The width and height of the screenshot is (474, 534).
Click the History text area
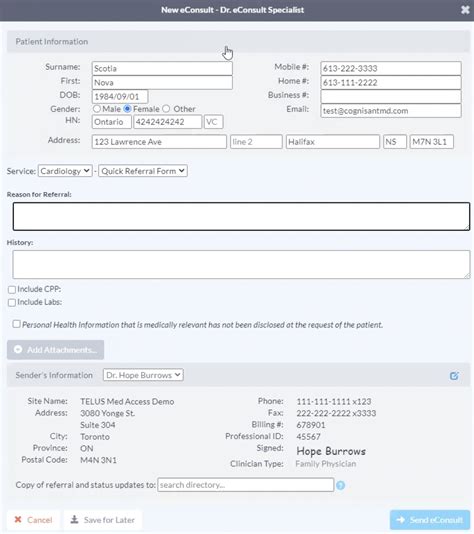241,265
